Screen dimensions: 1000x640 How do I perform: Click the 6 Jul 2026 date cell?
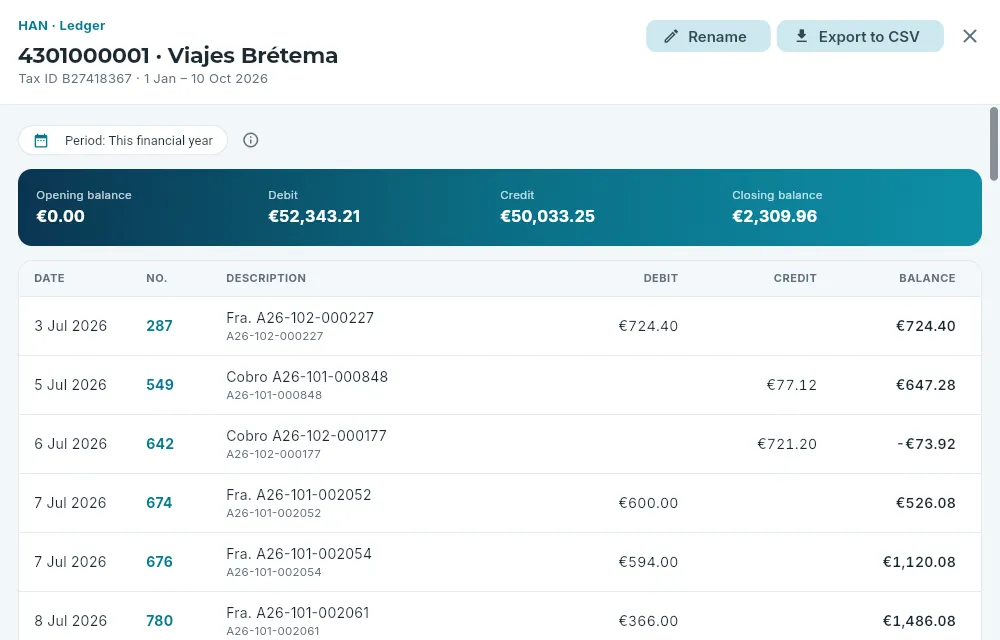[70, 444]
